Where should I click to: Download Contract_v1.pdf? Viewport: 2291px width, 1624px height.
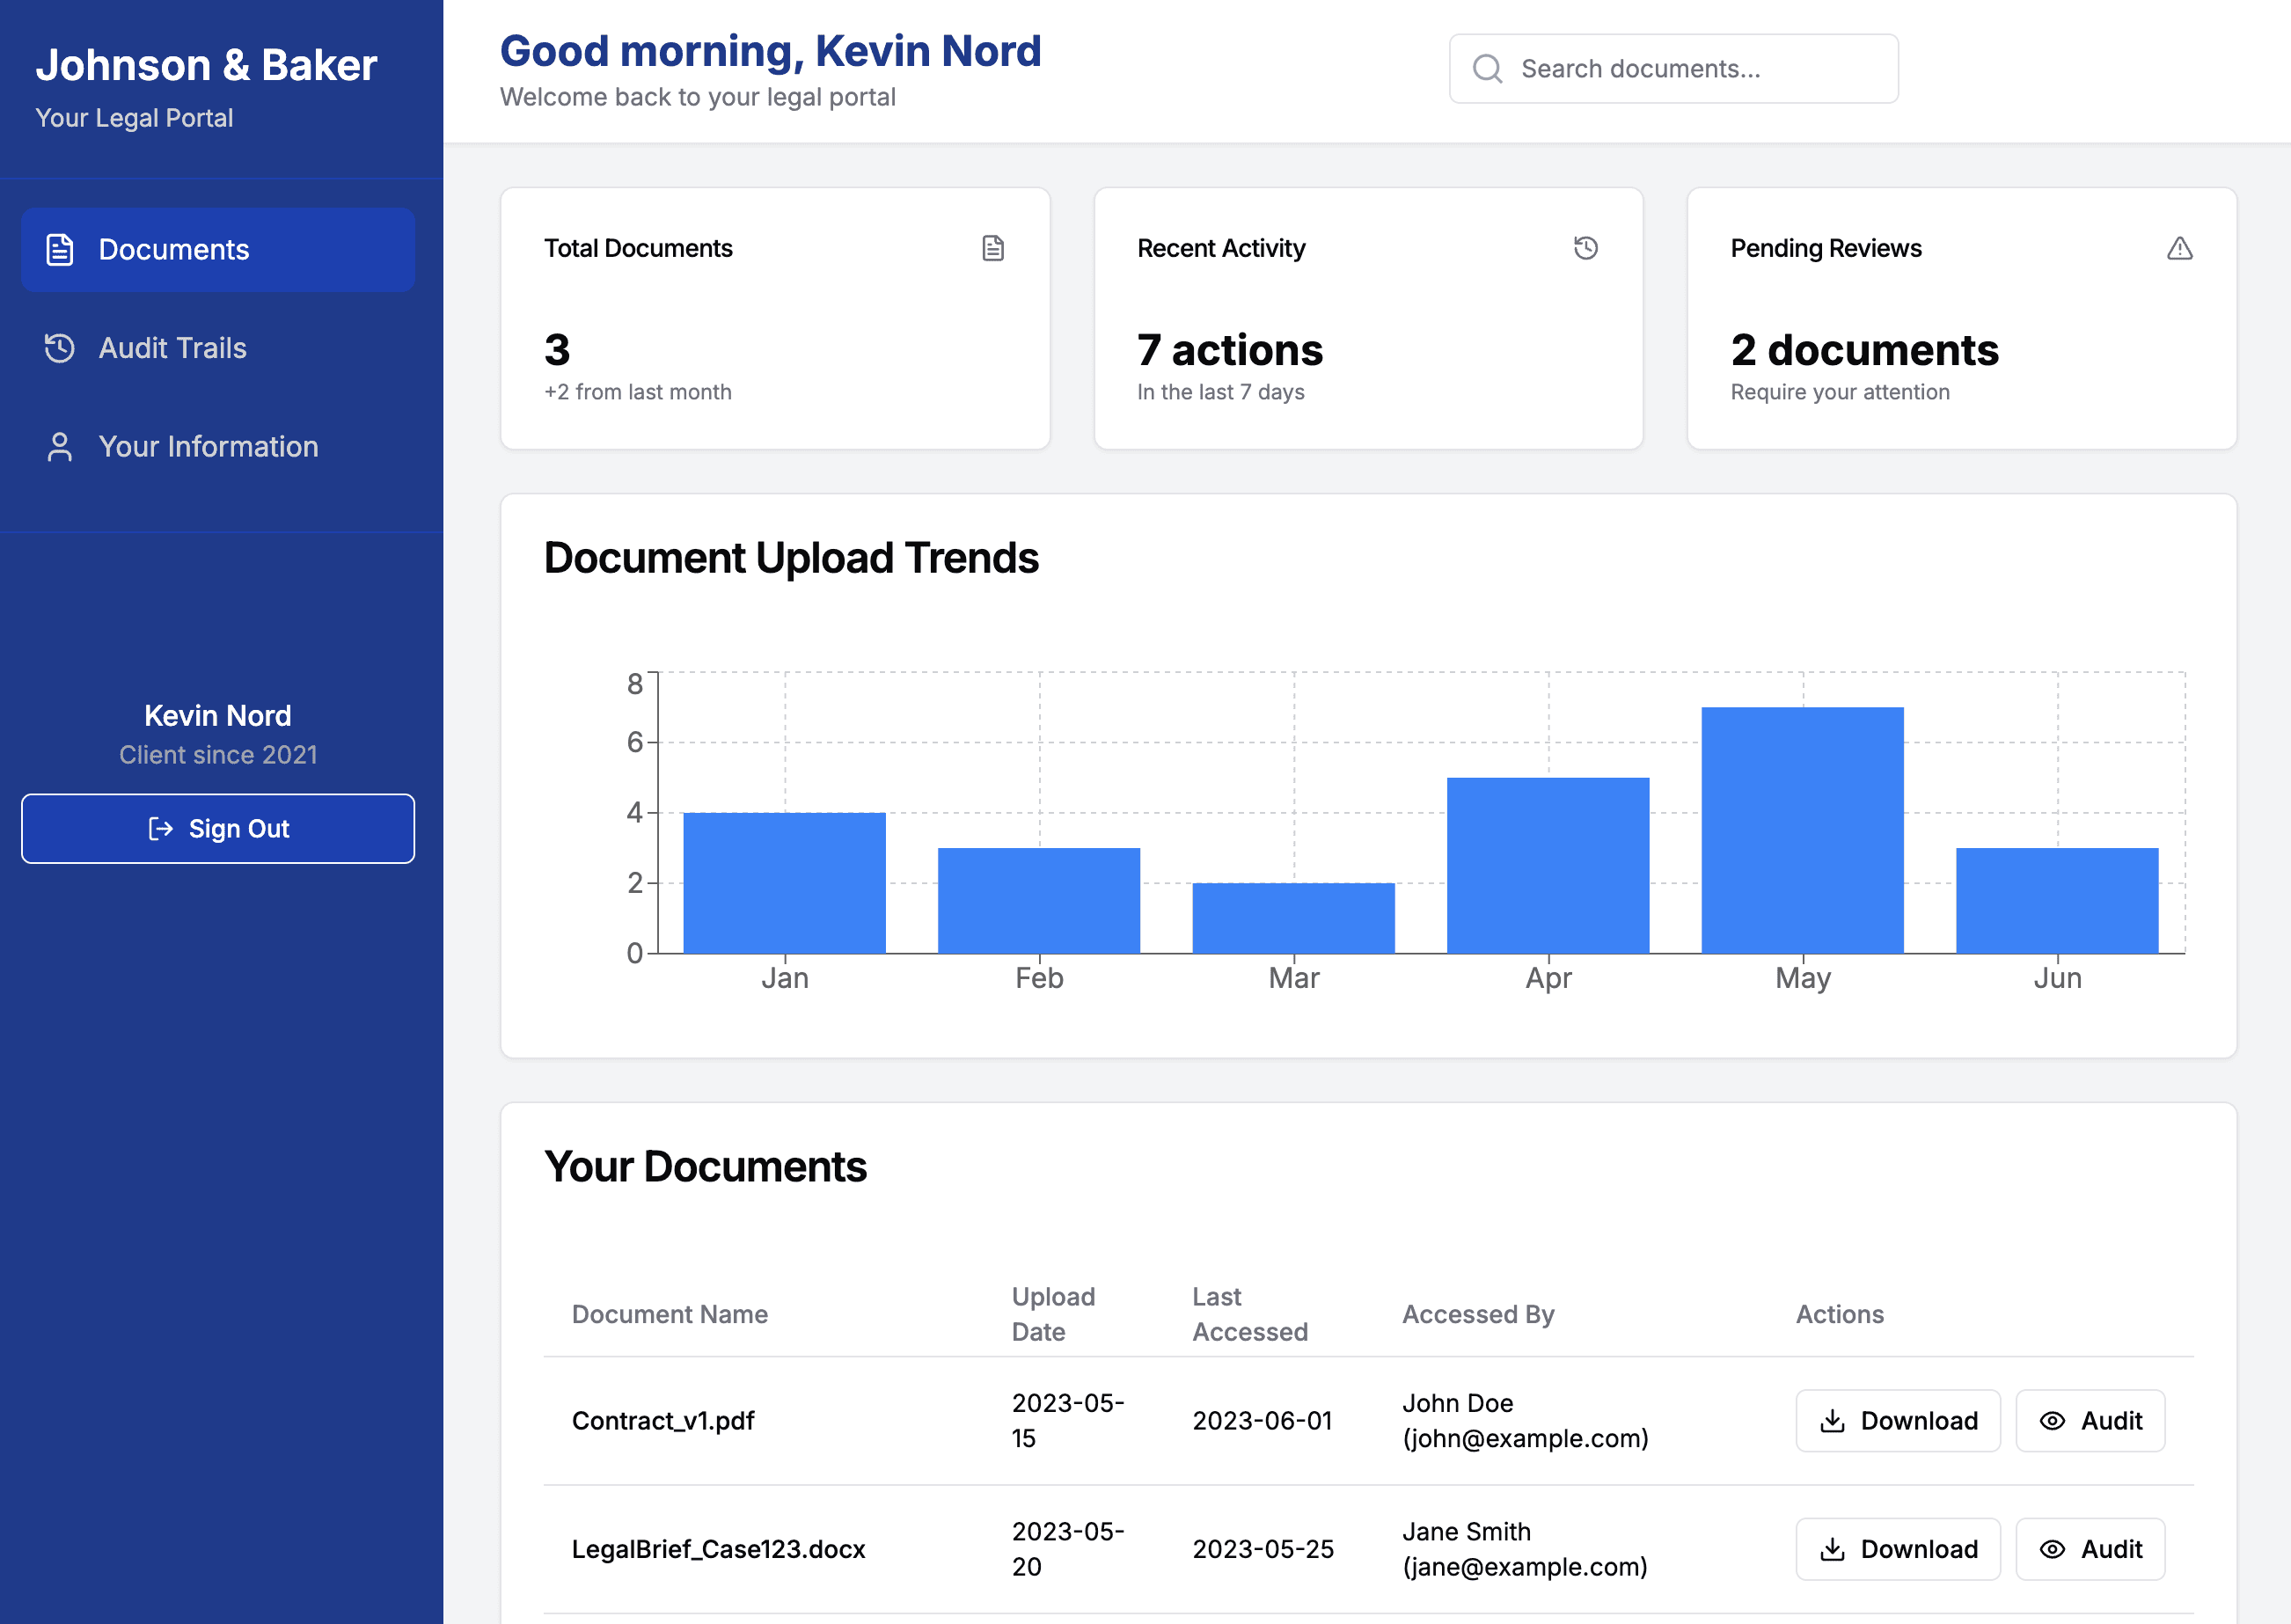click(1898, 1421)
